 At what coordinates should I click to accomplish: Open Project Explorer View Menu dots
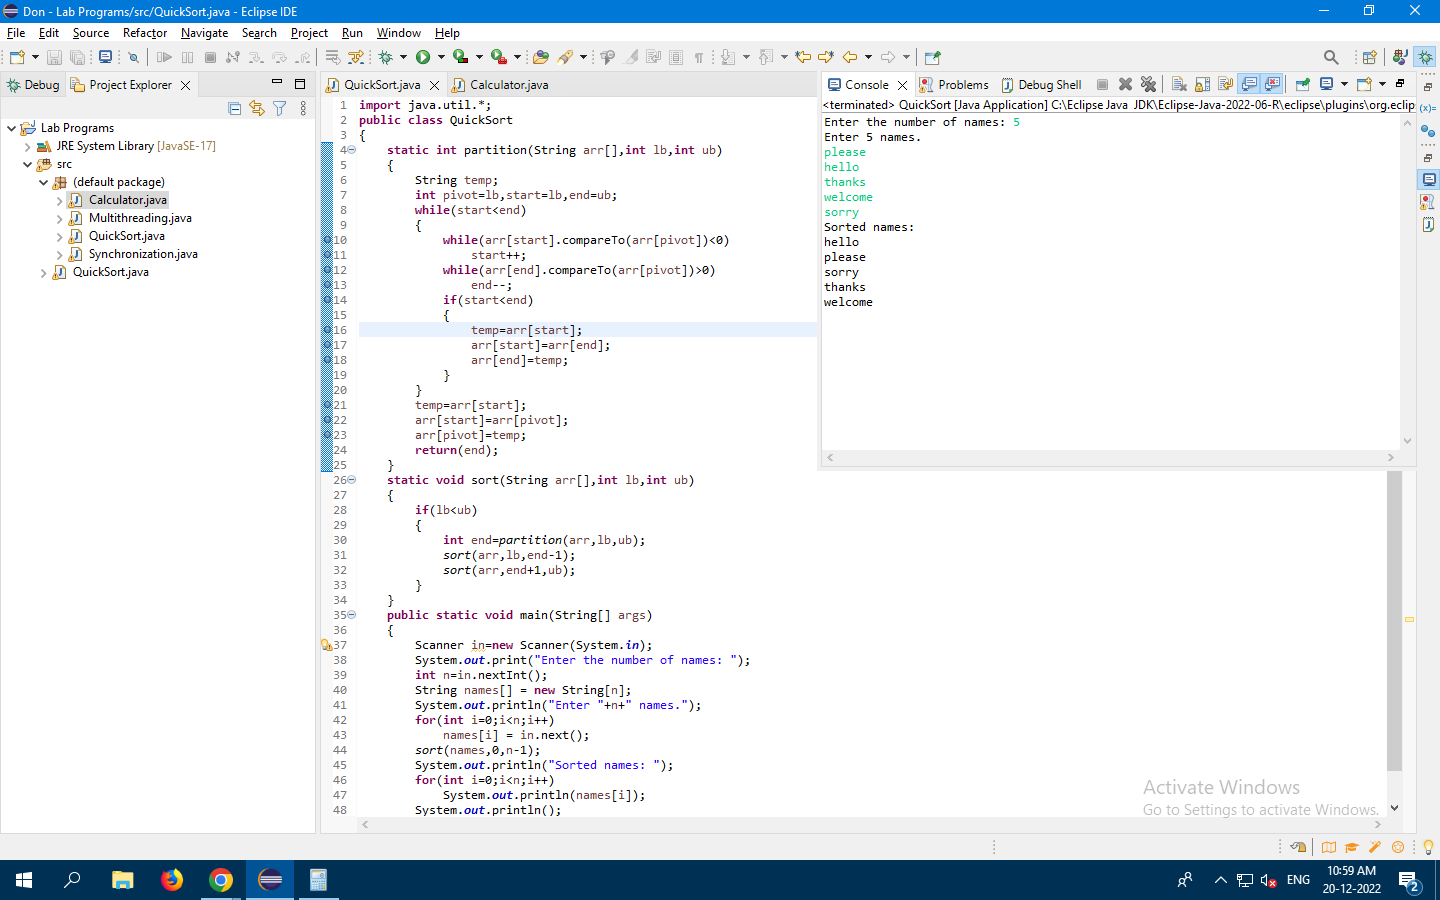pyautogui.click(x=303, y=108)
